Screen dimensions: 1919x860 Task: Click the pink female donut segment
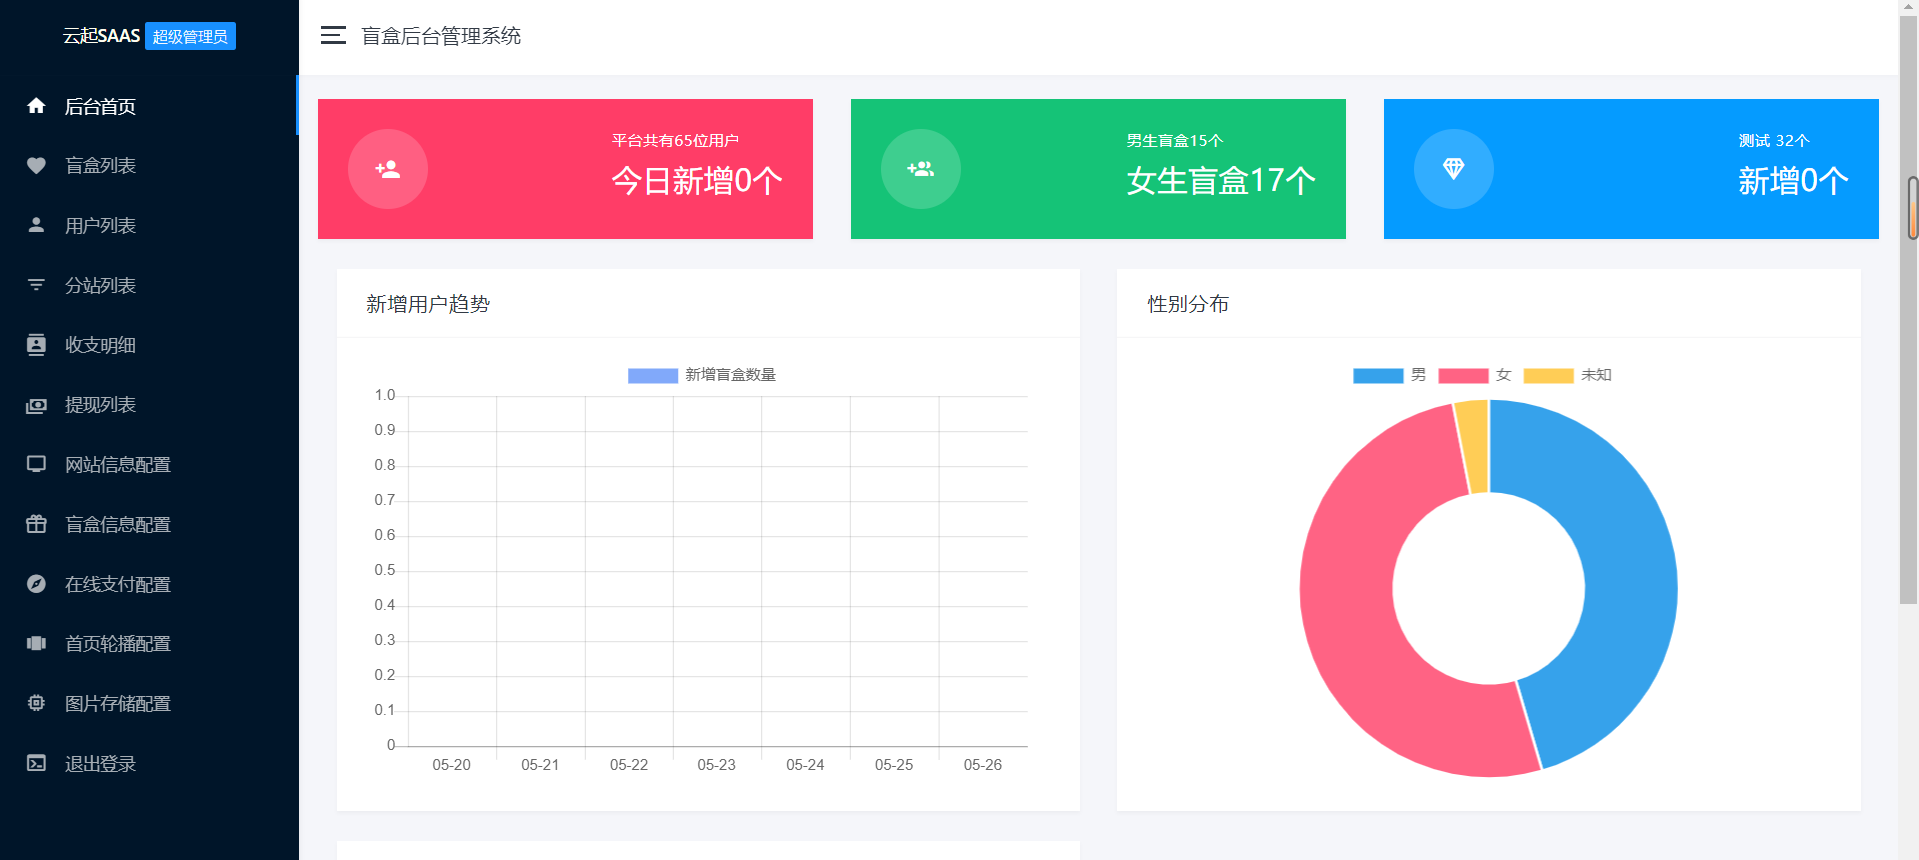1350,610
